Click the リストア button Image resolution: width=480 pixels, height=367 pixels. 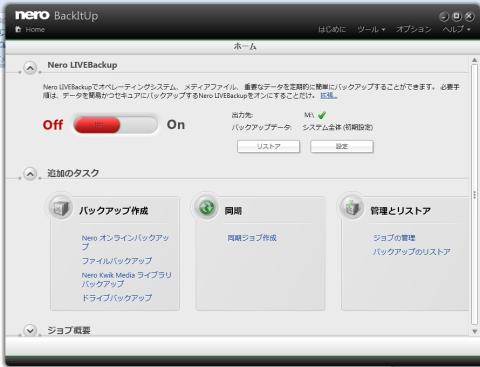[269, 146]
